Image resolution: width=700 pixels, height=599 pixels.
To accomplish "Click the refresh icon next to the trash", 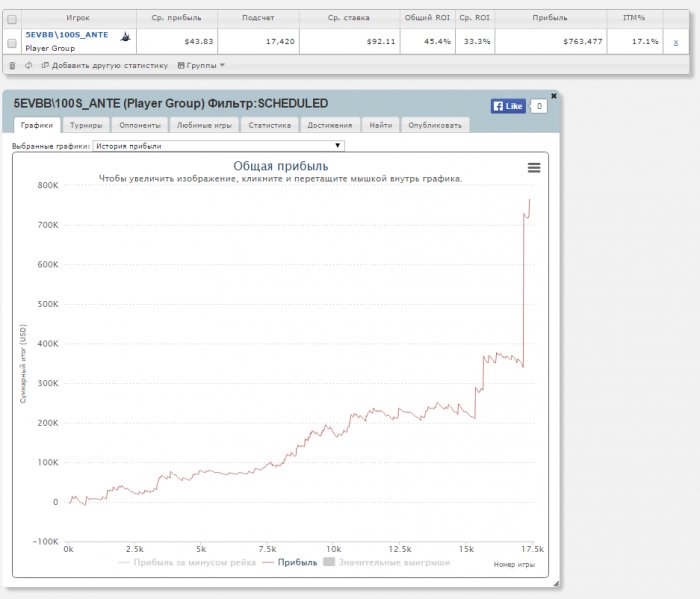I will tap(28, 65).
